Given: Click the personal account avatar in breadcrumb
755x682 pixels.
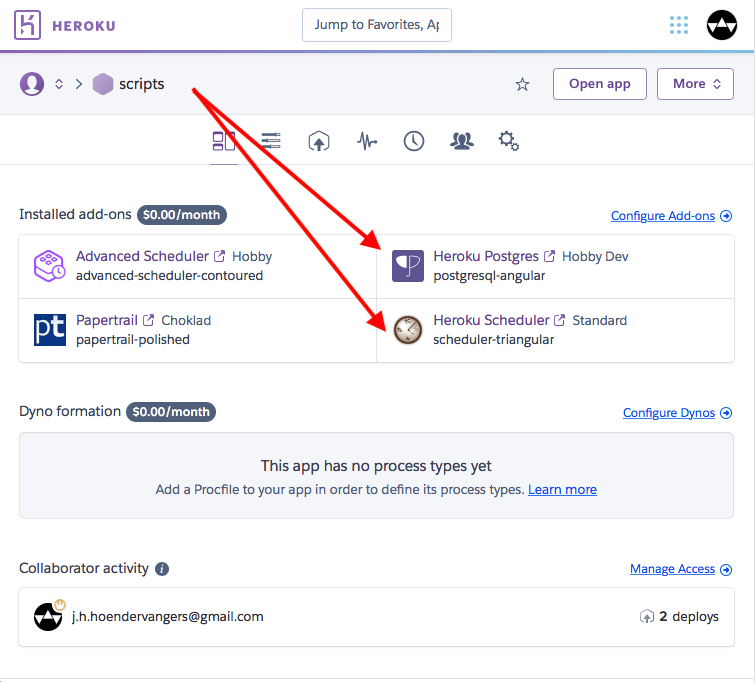Looking at the screenshot, I should pos(32,84).
